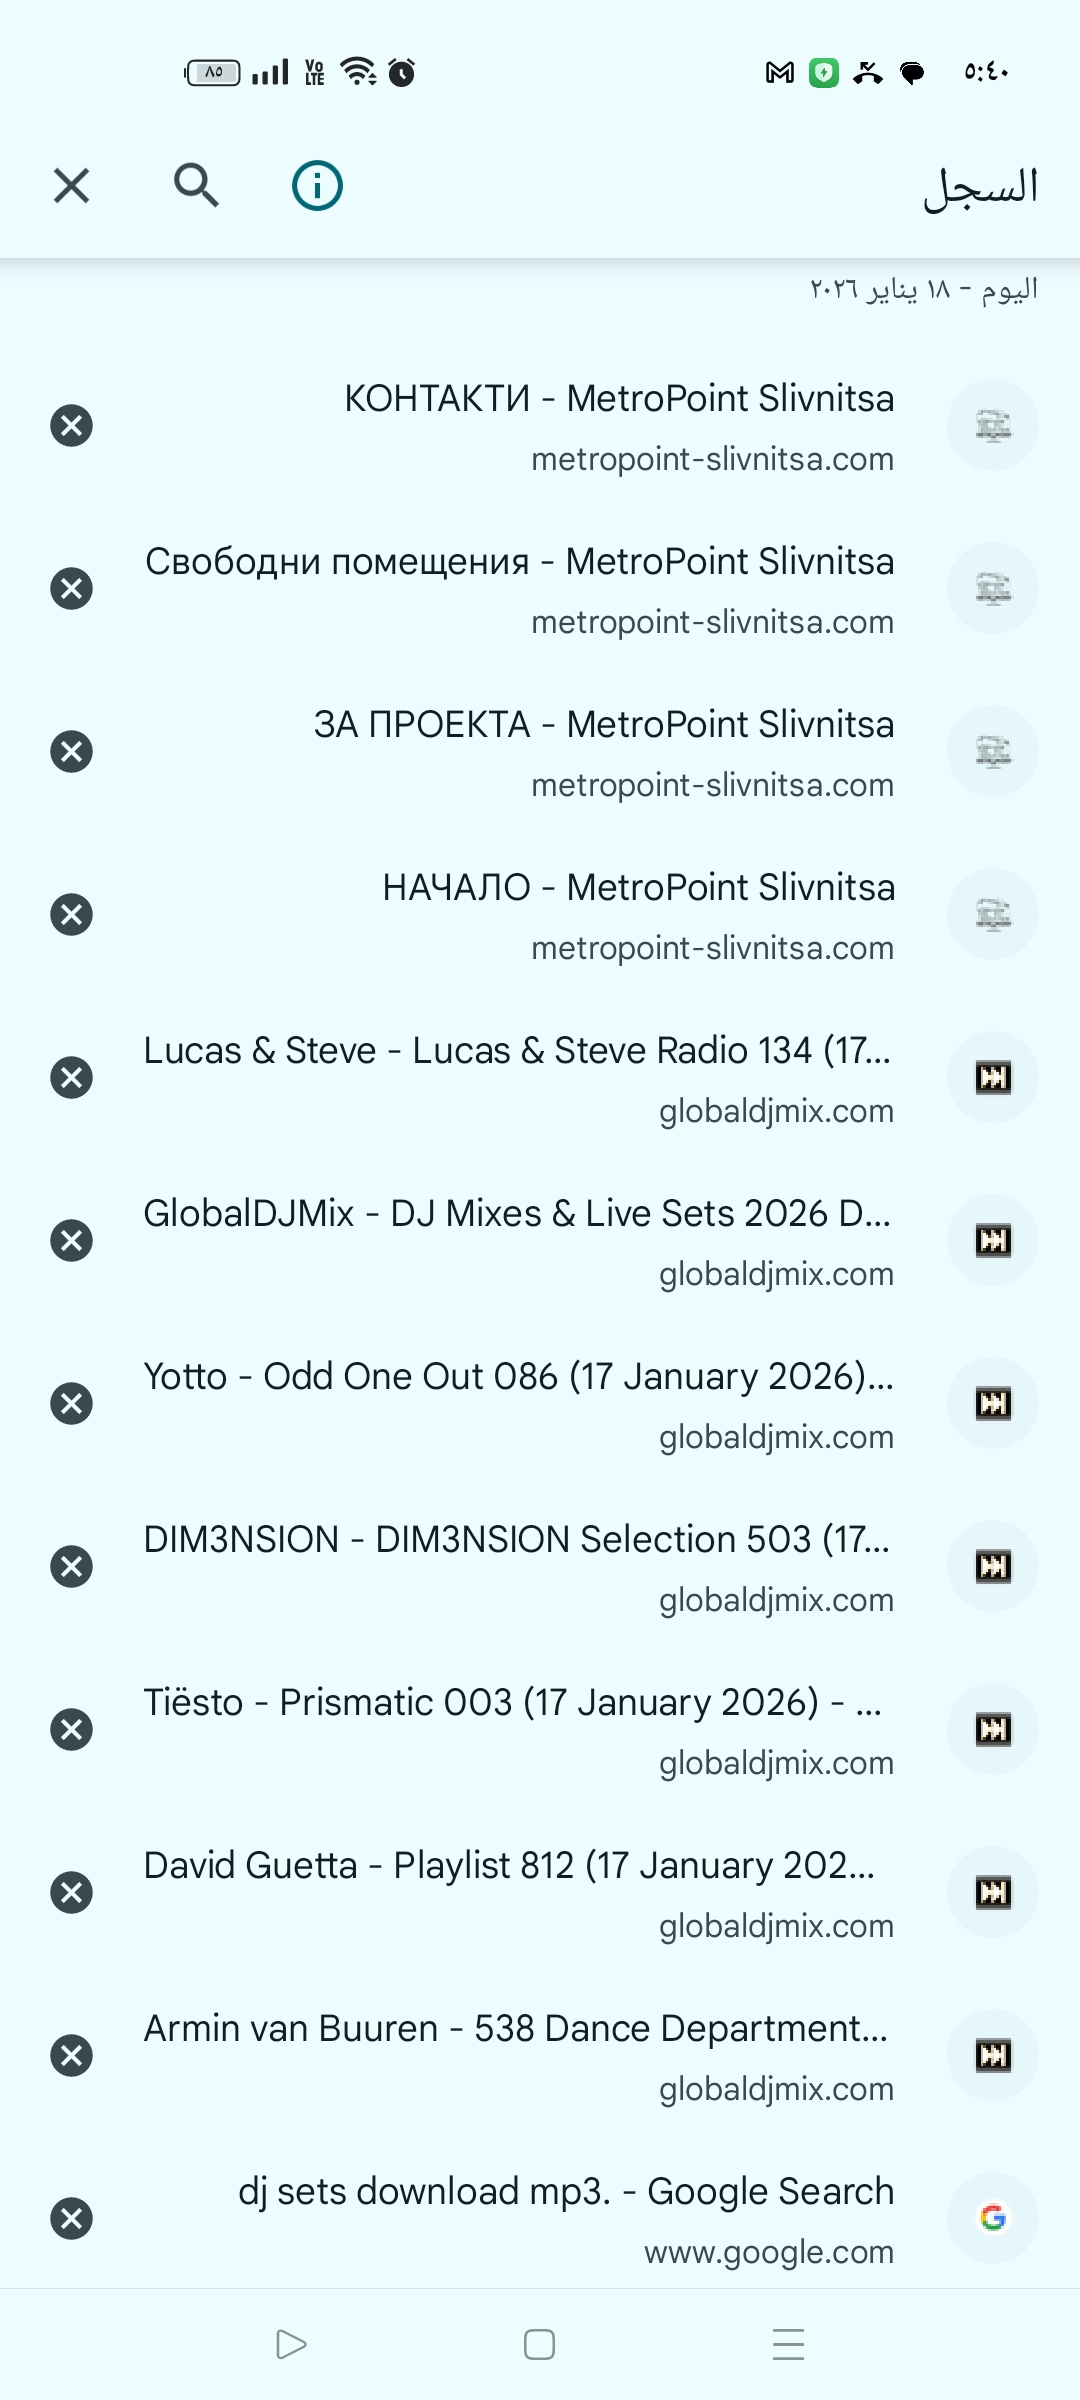This screenshot has height=2400, width=1080.
Task: Remove the dj sets download Google Search entry
Action: point(71,2218)
